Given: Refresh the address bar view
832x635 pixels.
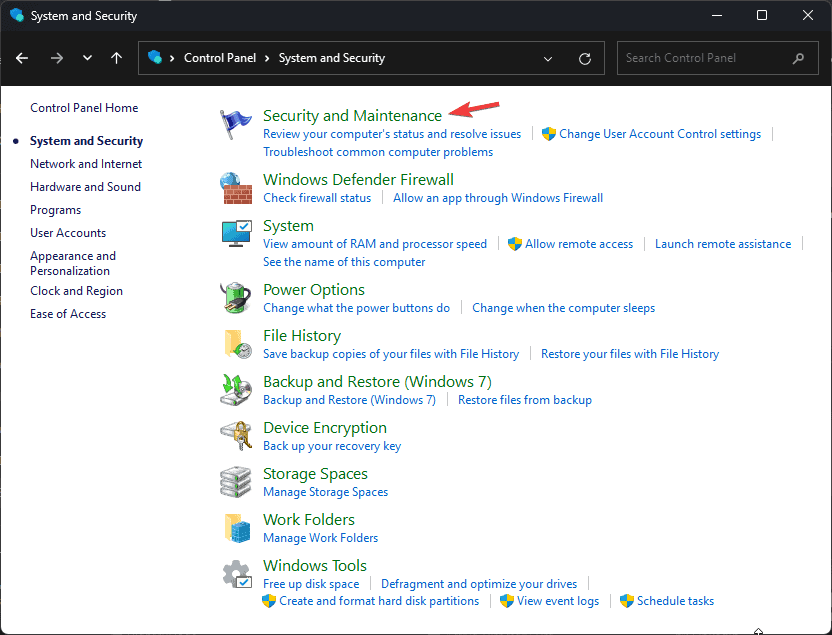Looking at the screenshot, I should (x=585, y=58).
